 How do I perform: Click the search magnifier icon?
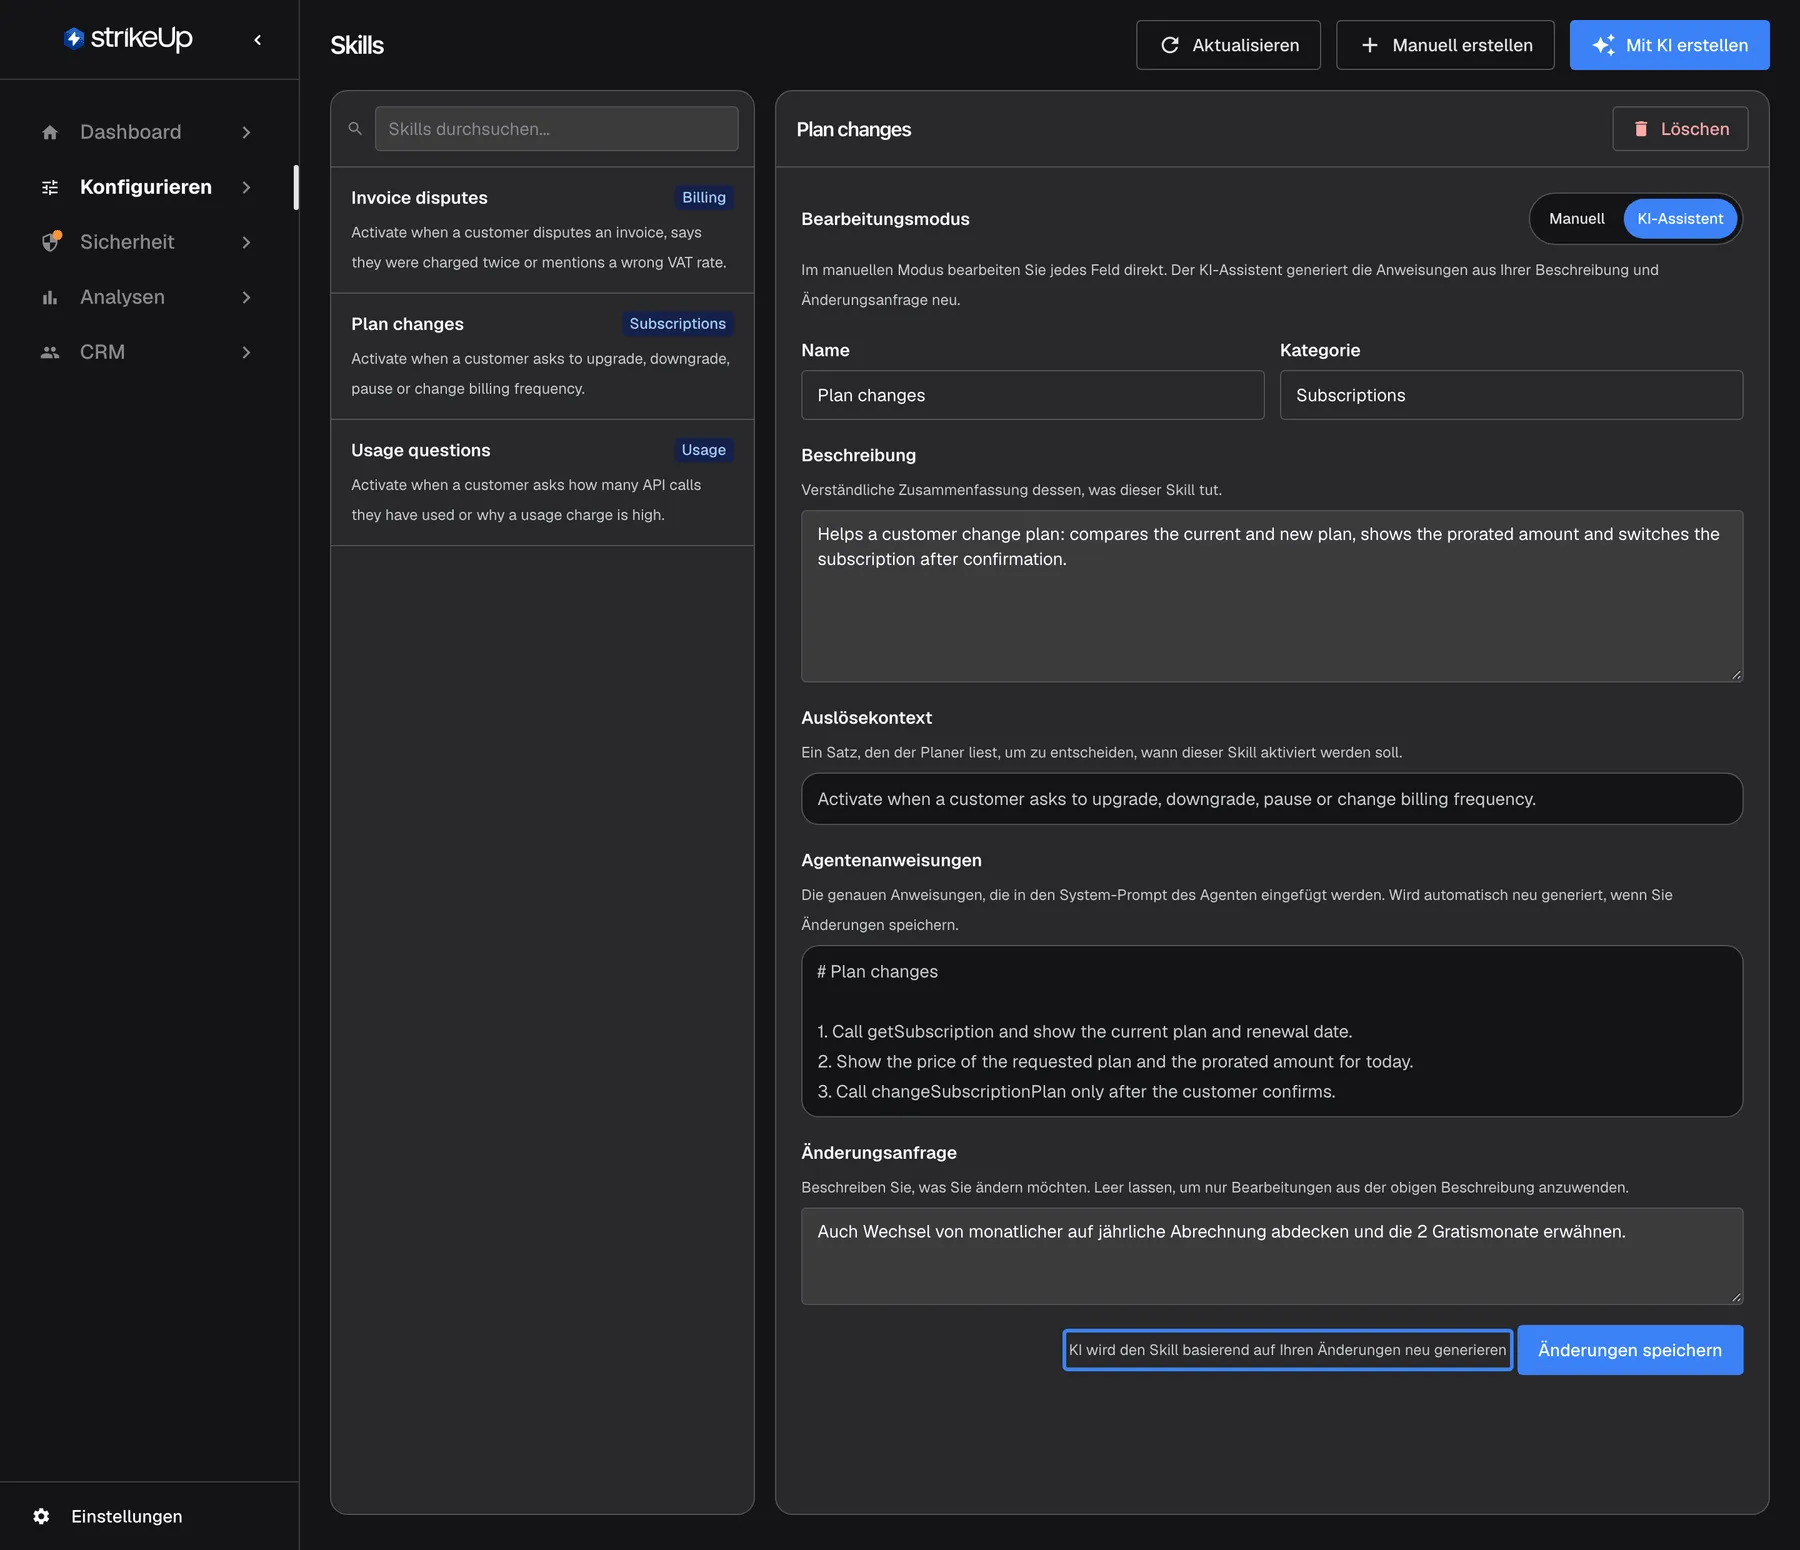(355, 129)
